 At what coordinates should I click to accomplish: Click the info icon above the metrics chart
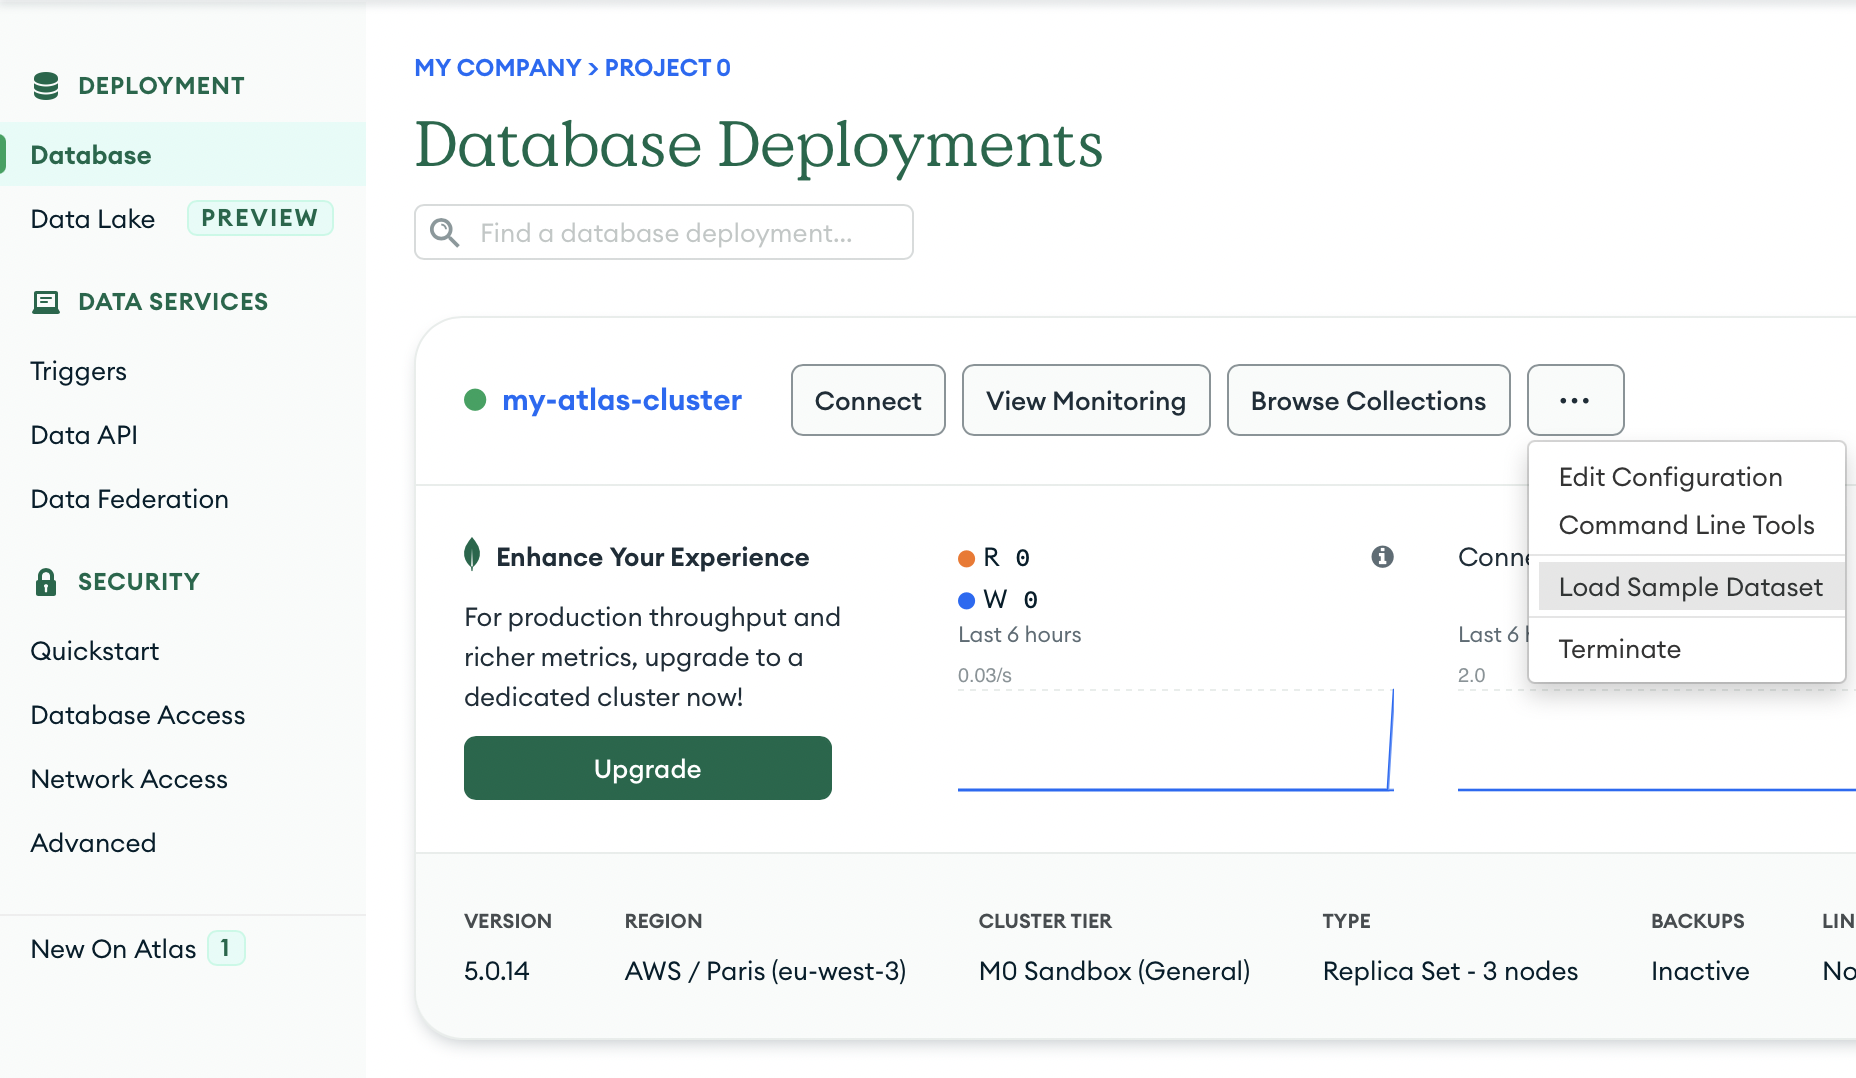click(1383, 557)
